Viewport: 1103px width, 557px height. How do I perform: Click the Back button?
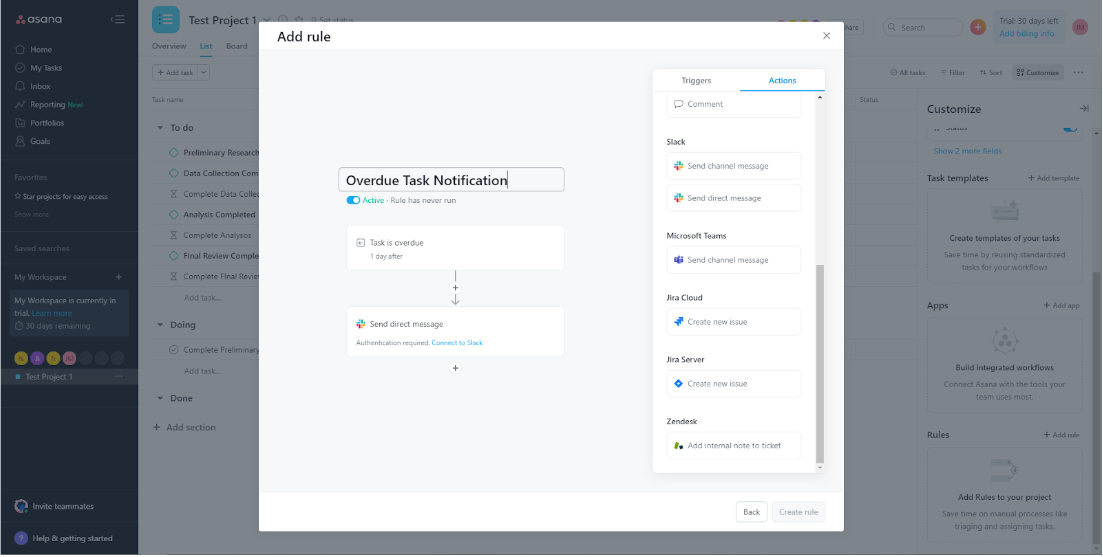pos(751,512)
